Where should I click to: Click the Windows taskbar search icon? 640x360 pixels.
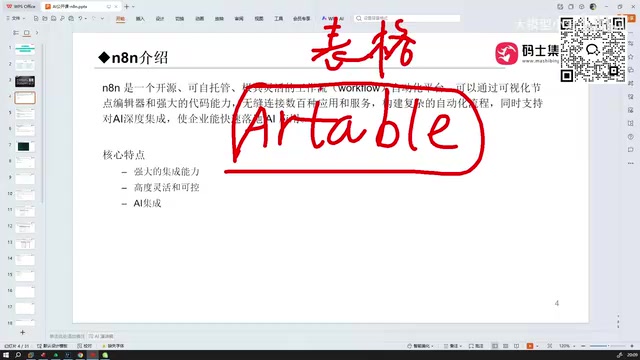tap(18, 355)
